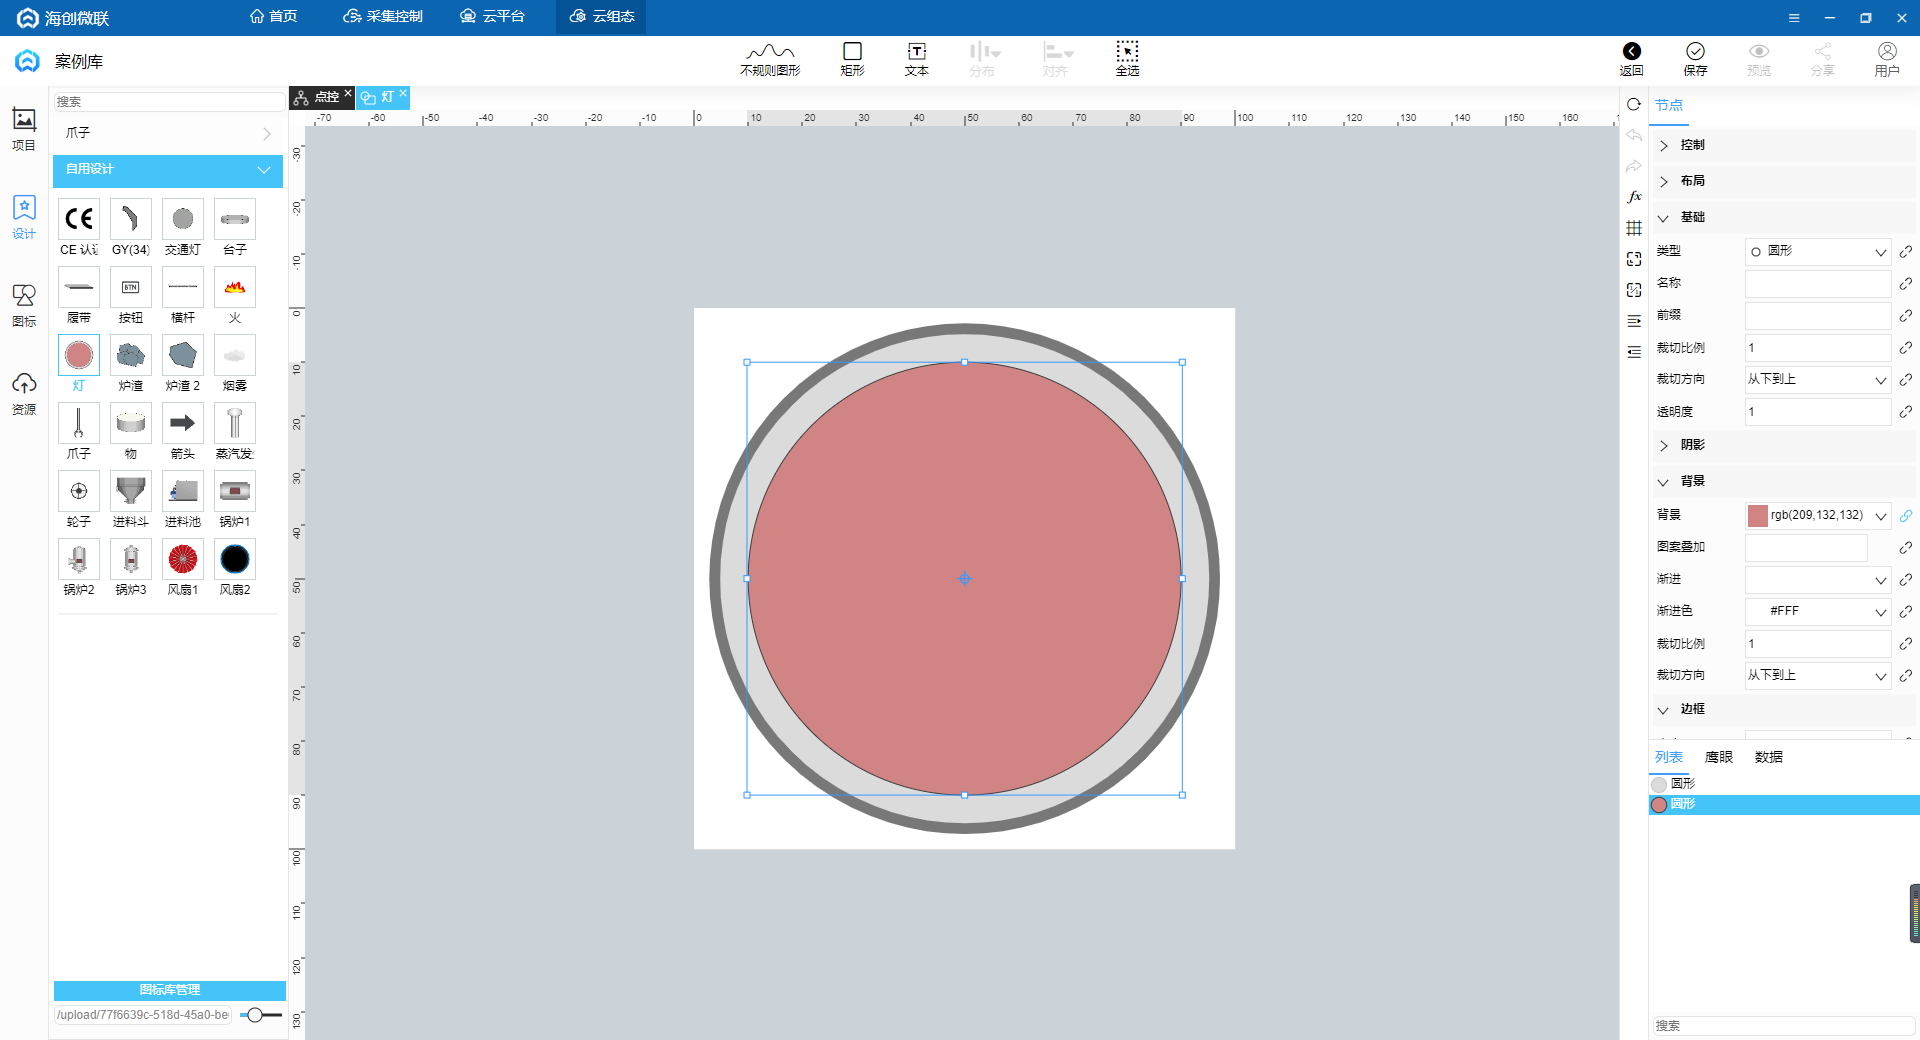Click the slider beside the upload path field
Screen dimensions: 1920x1040
pos(261,1015)
